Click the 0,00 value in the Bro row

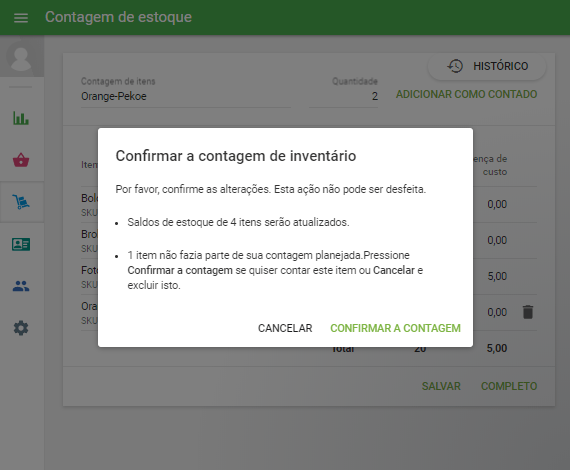(497, 240)
